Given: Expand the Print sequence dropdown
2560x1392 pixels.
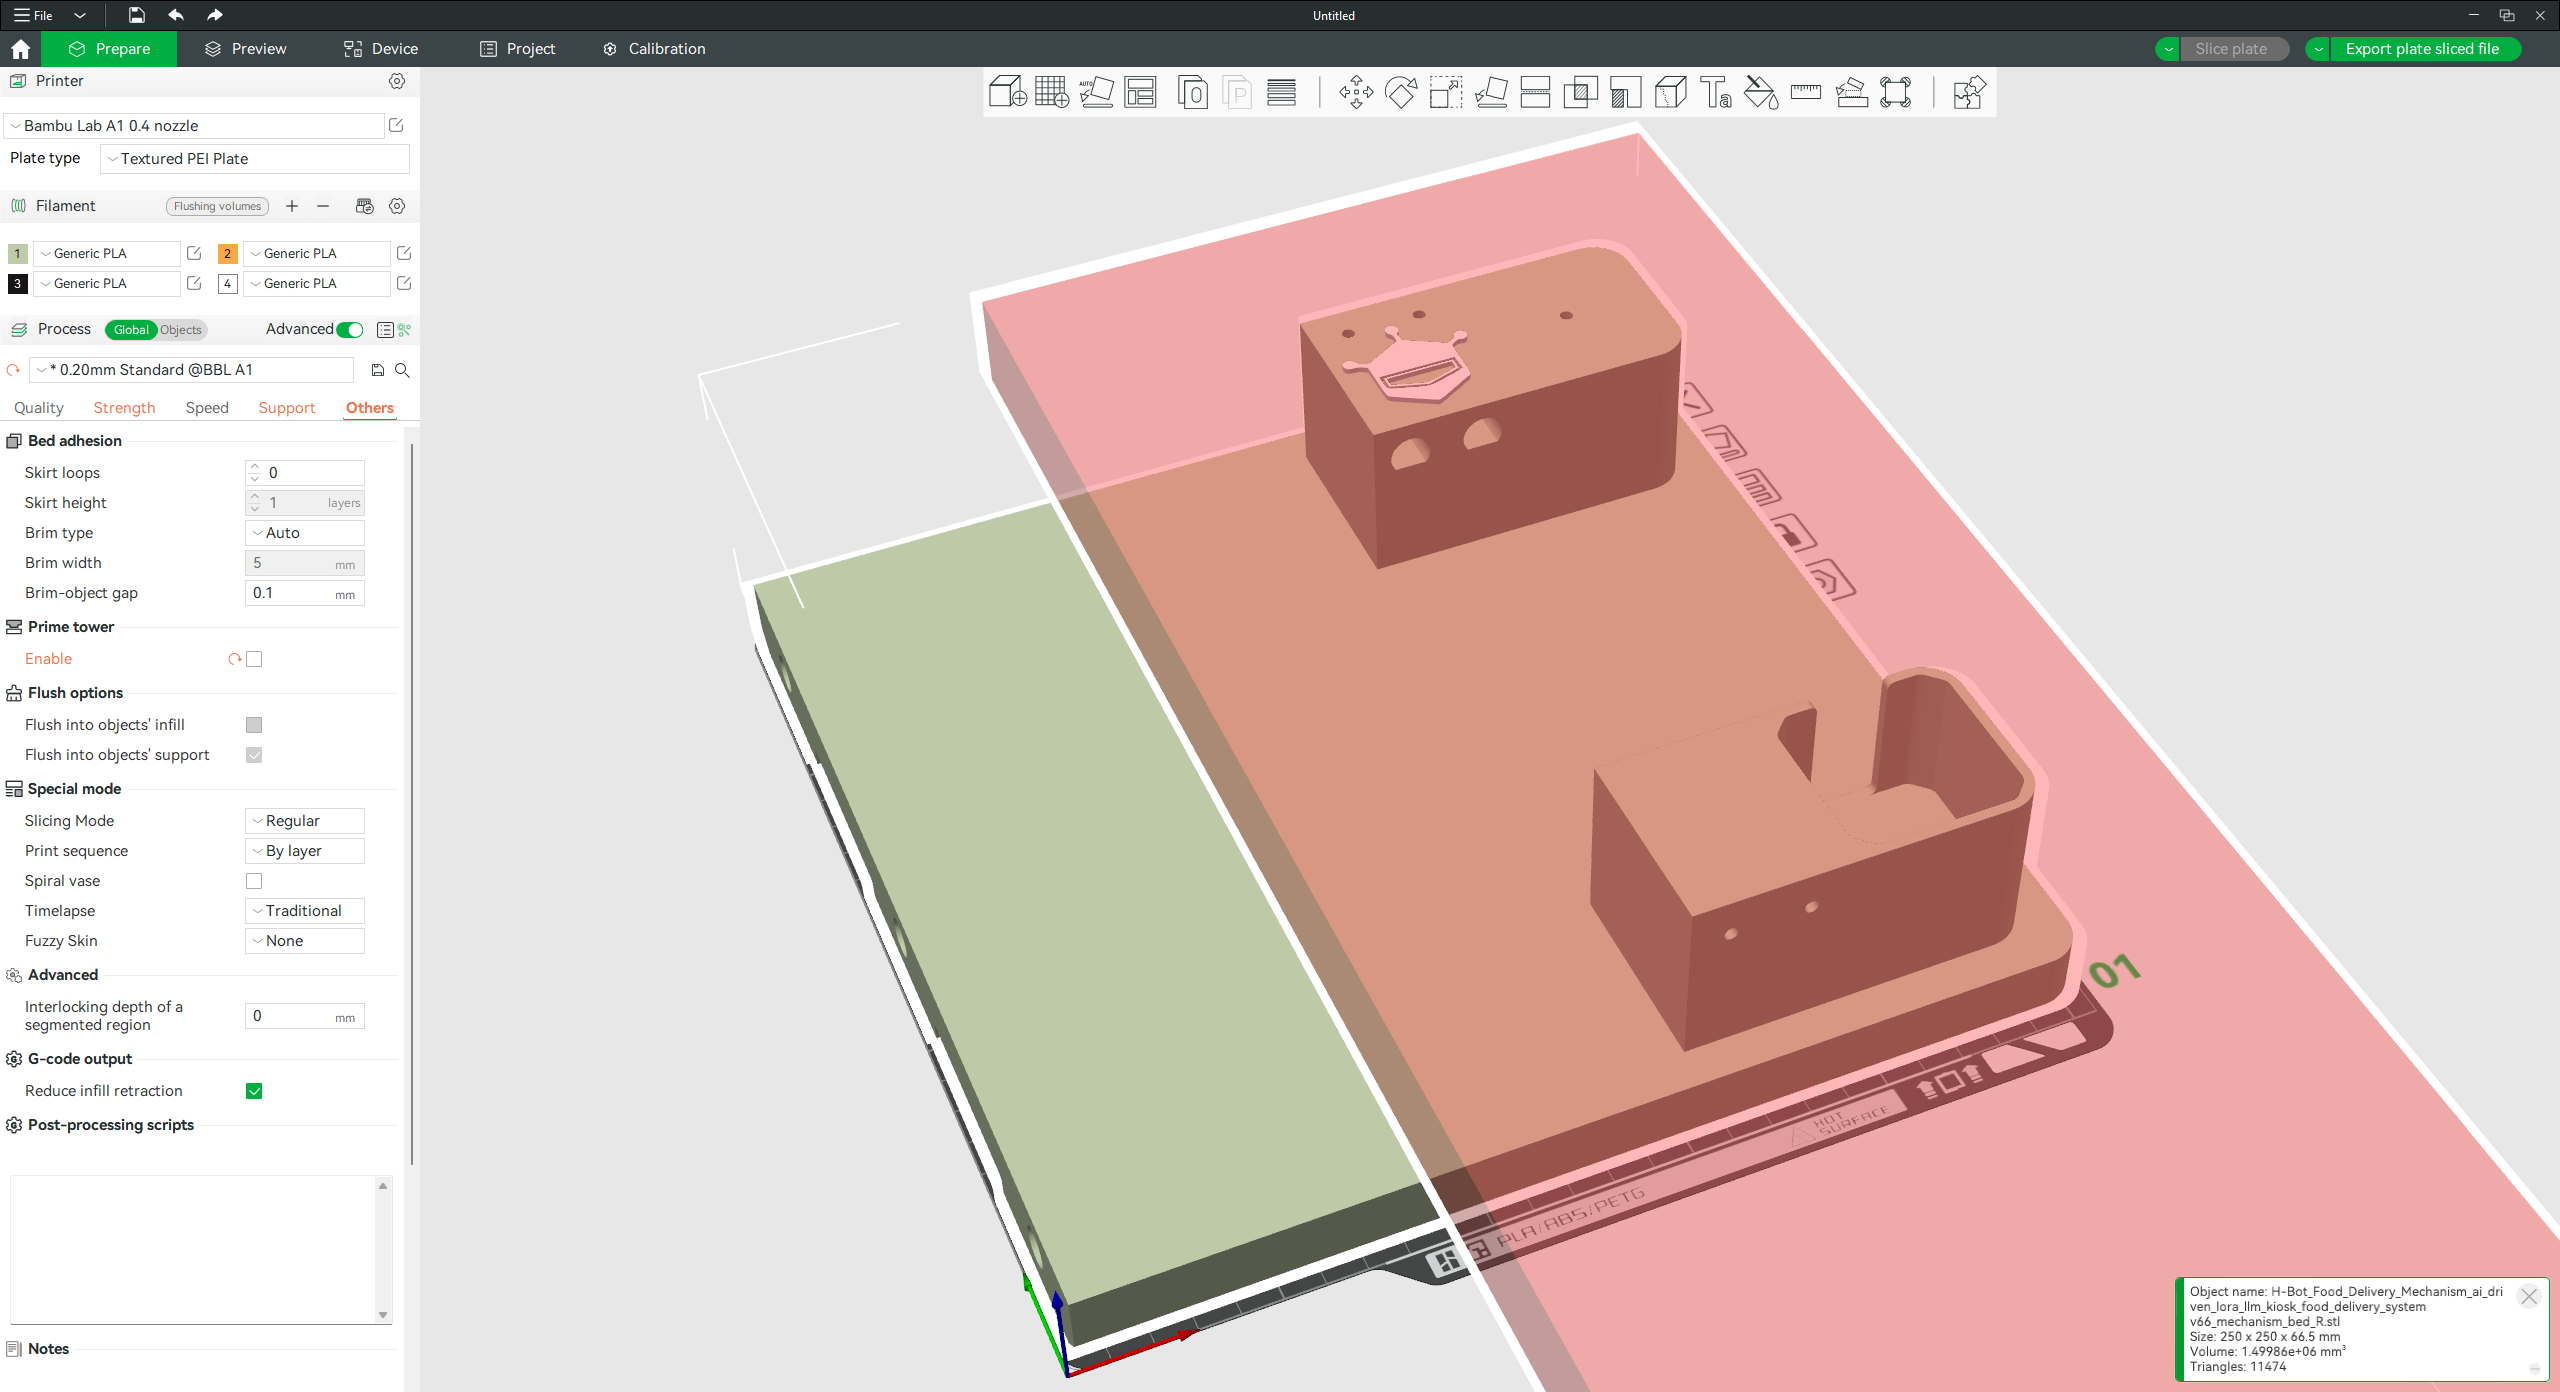Looking at the screenshot, I should (x=304, y=851).
